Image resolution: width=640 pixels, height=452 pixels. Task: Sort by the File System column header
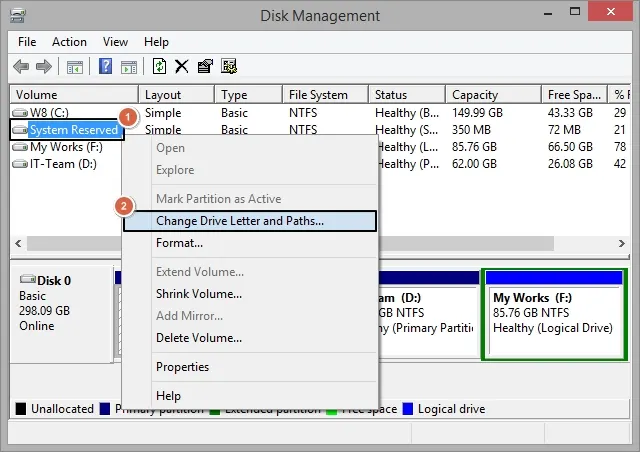point(325,95)
